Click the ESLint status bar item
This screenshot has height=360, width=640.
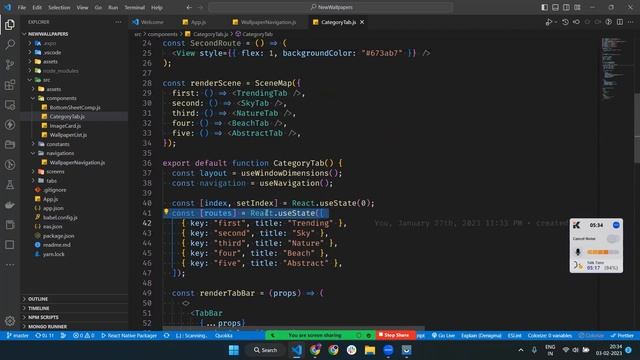515,336
